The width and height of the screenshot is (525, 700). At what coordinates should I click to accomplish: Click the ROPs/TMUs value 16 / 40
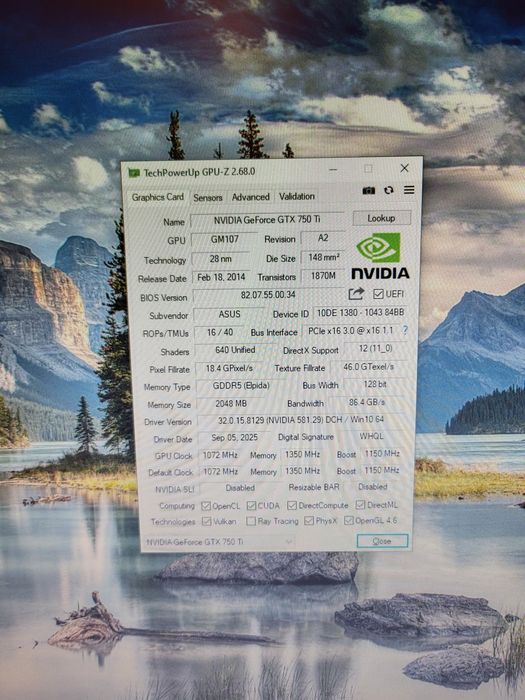[220, 333]
